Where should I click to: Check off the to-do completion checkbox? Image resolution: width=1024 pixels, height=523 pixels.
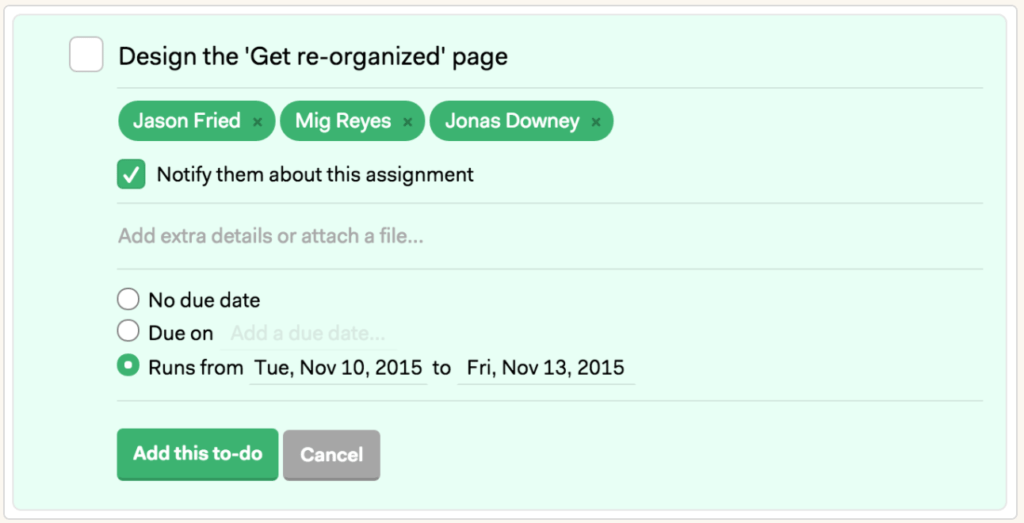pos(86,54)
